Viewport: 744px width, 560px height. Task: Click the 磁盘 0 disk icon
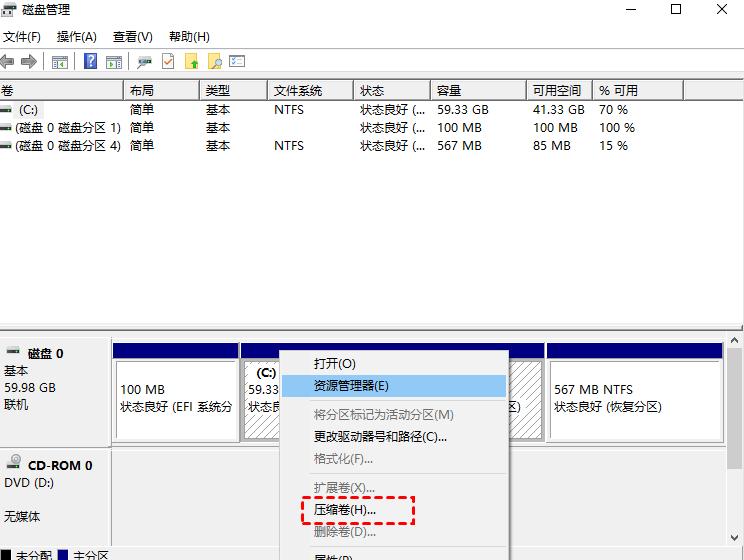(x=13, y=351)
